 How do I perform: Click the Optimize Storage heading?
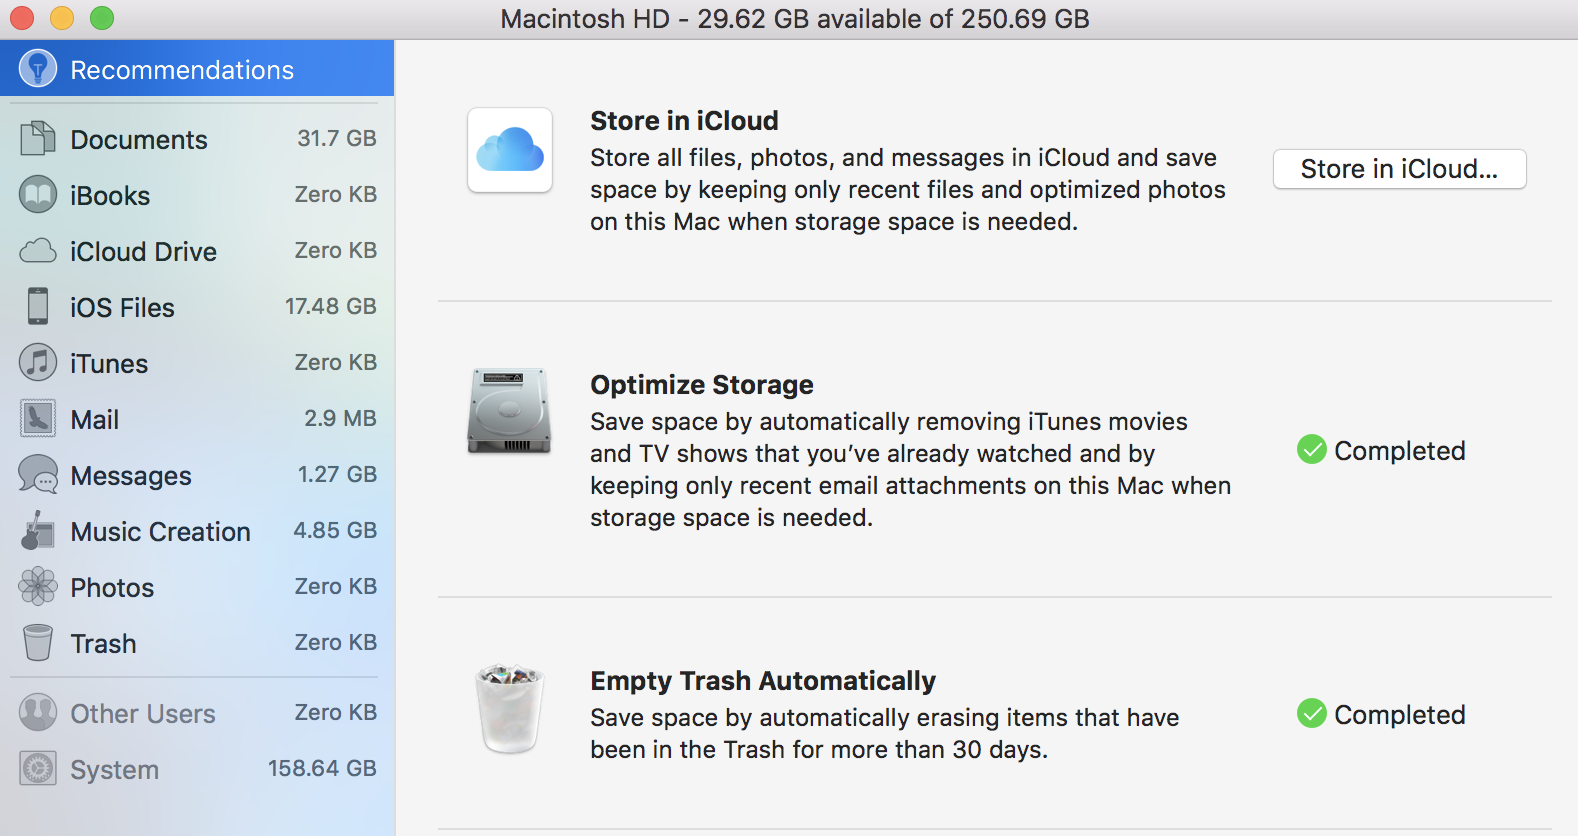tap(702, 385)
